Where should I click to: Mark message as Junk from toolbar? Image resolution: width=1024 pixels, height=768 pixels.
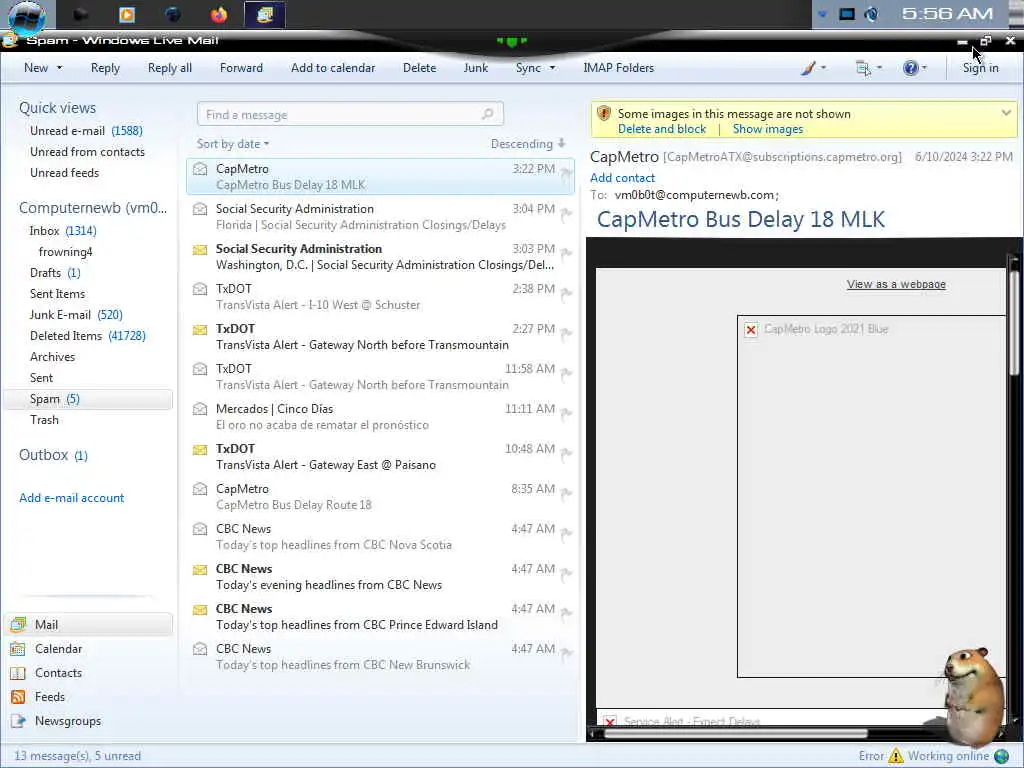click(475, 68)
